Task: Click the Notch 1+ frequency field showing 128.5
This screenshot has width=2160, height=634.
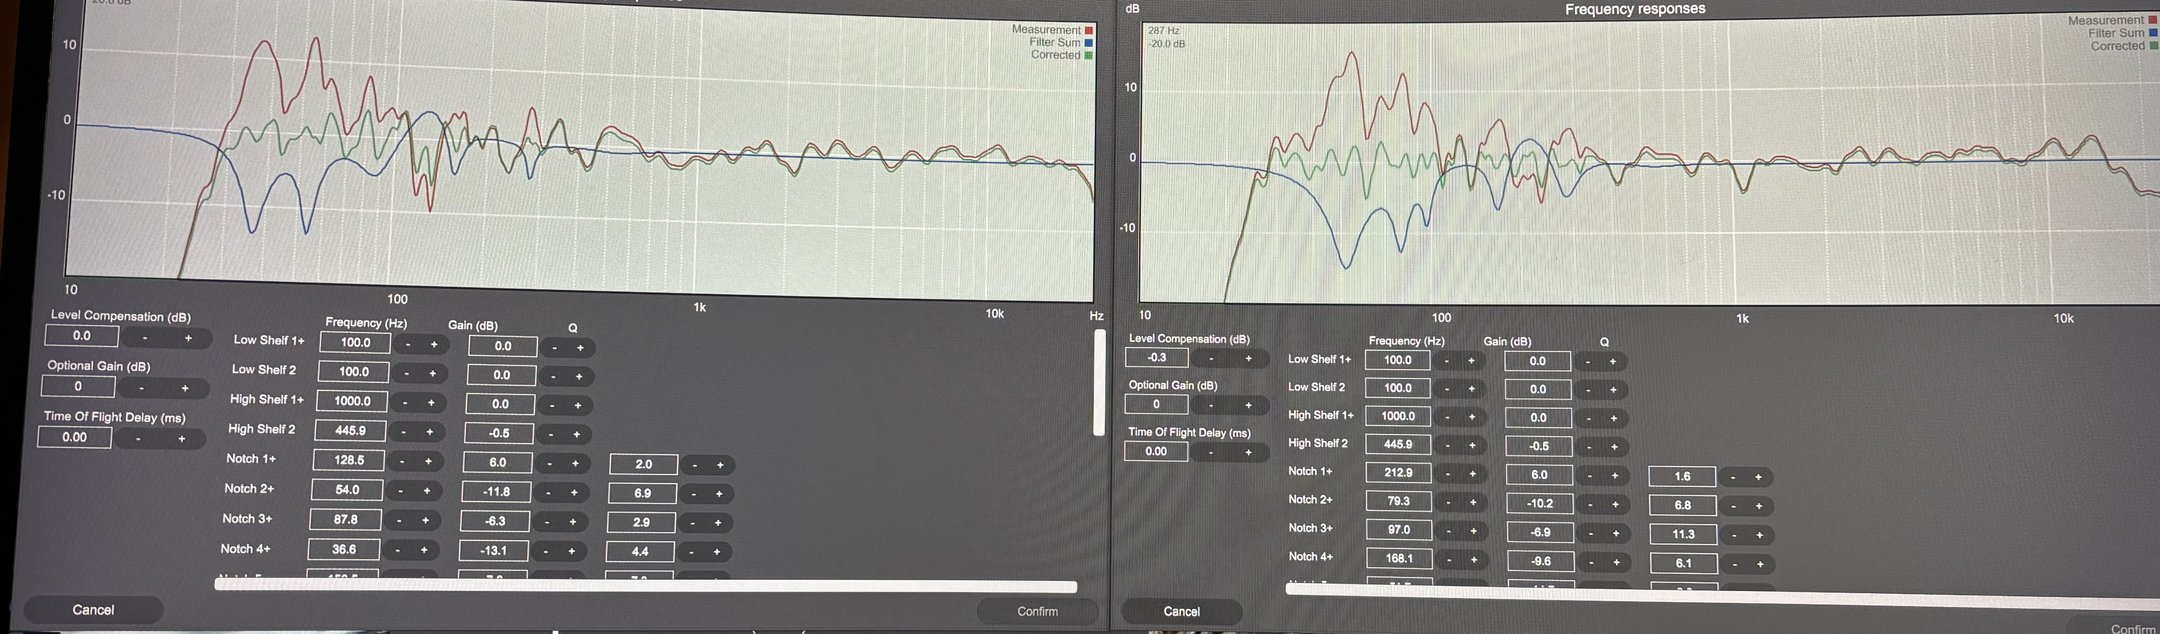Action: (x=349, y=460)
